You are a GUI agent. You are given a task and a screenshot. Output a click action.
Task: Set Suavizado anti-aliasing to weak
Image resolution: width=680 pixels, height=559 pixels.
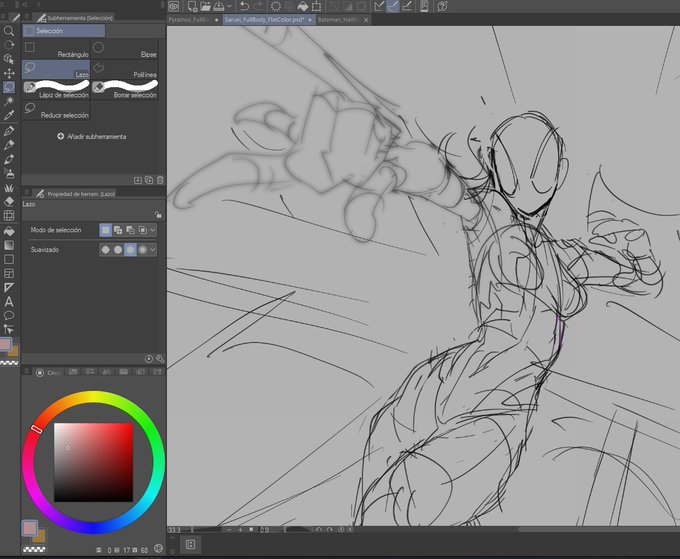pos(118,250)
